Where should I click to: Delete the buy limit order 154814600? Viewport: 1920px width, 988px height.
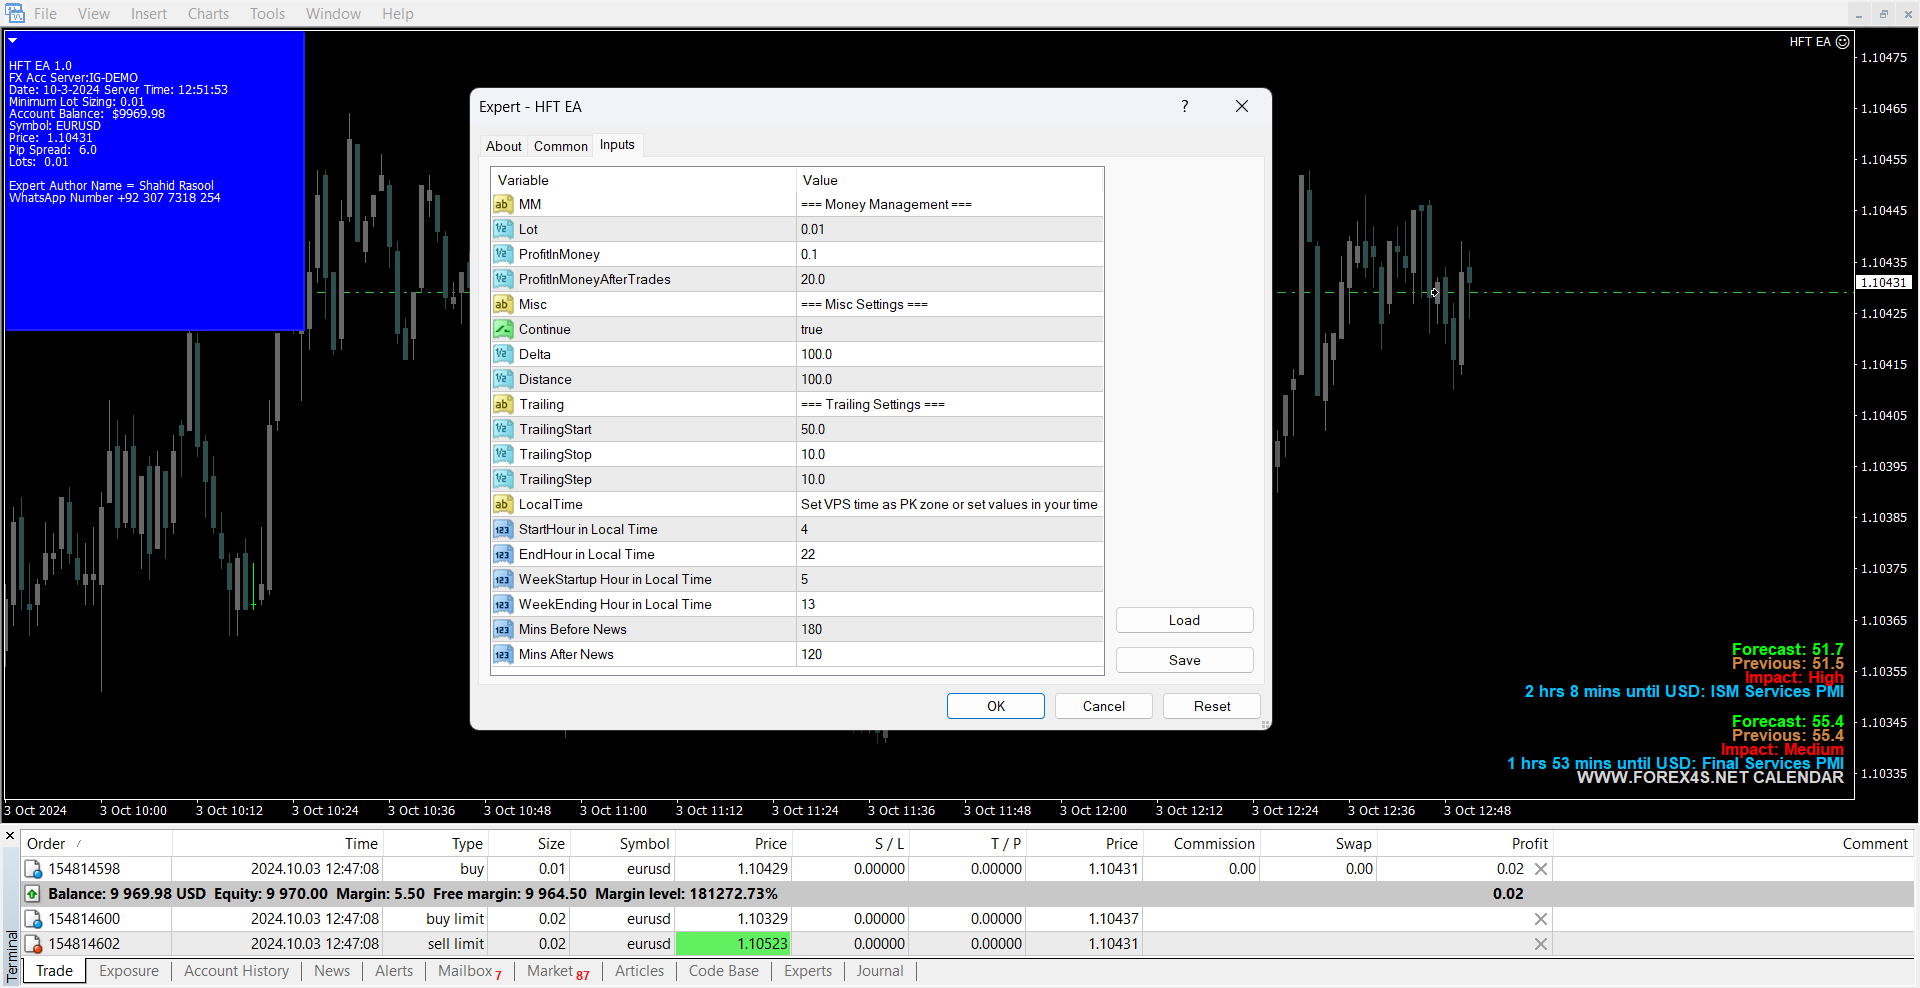tap(1541, 920)
